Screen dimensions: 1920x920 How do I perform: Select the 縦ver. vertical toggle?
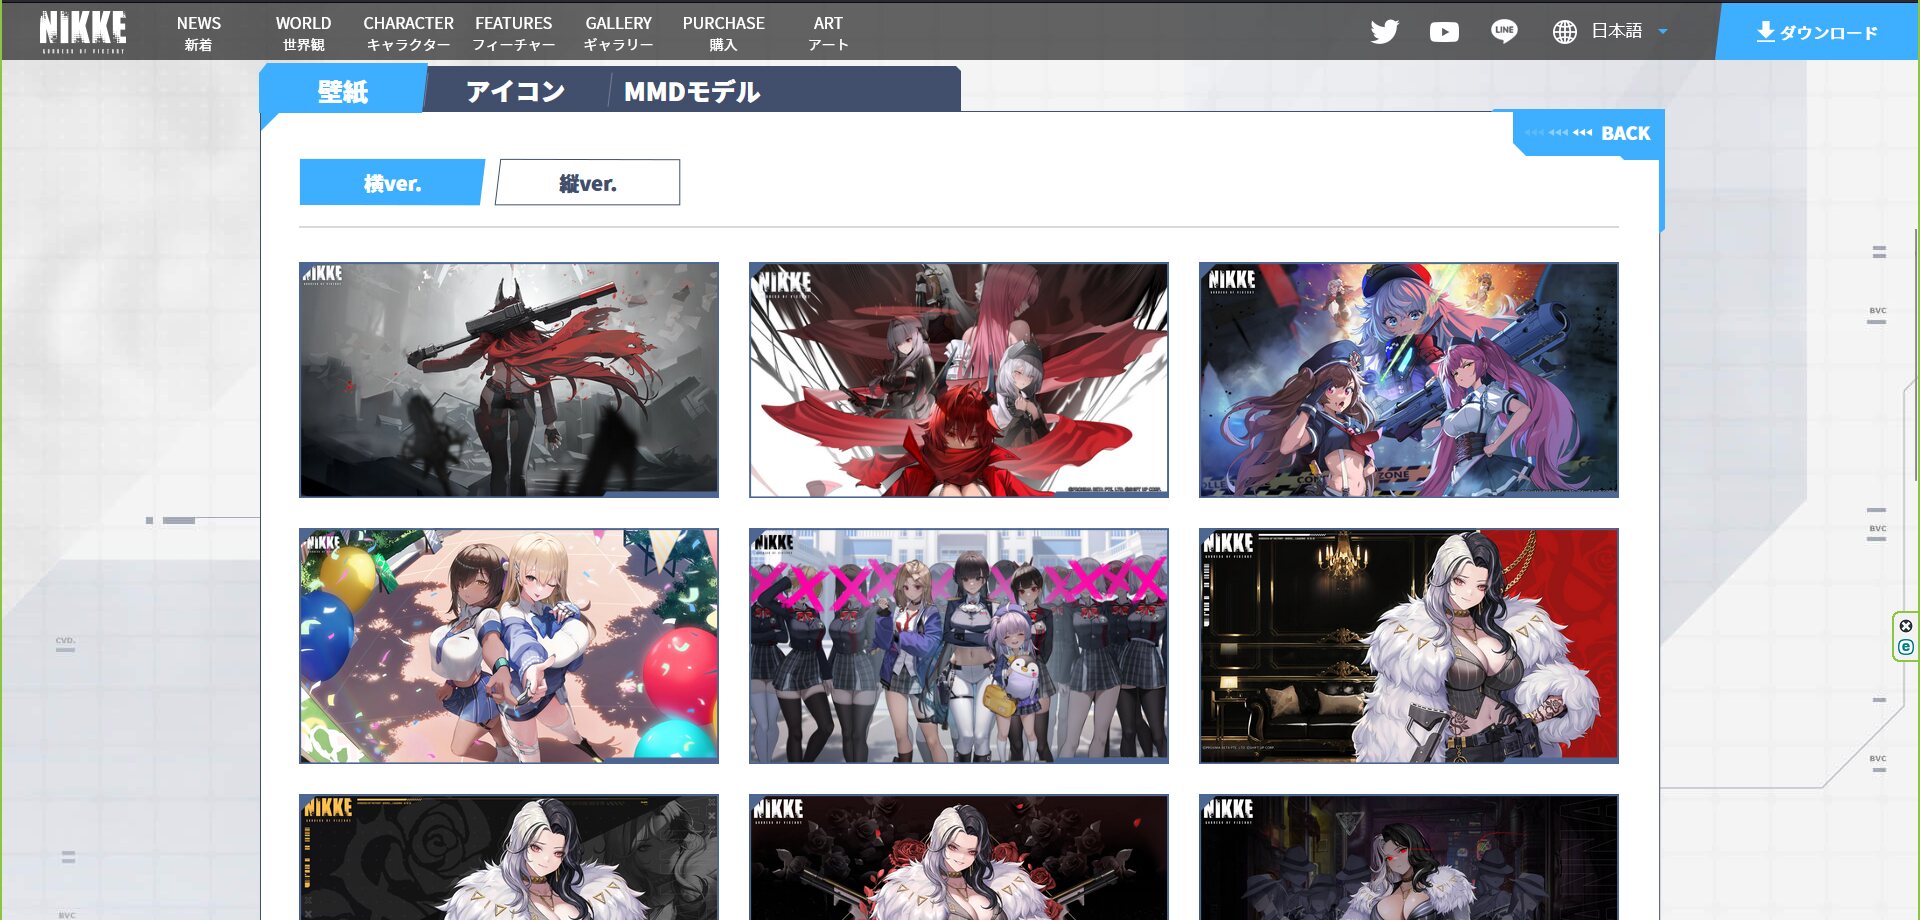(588, 183)
